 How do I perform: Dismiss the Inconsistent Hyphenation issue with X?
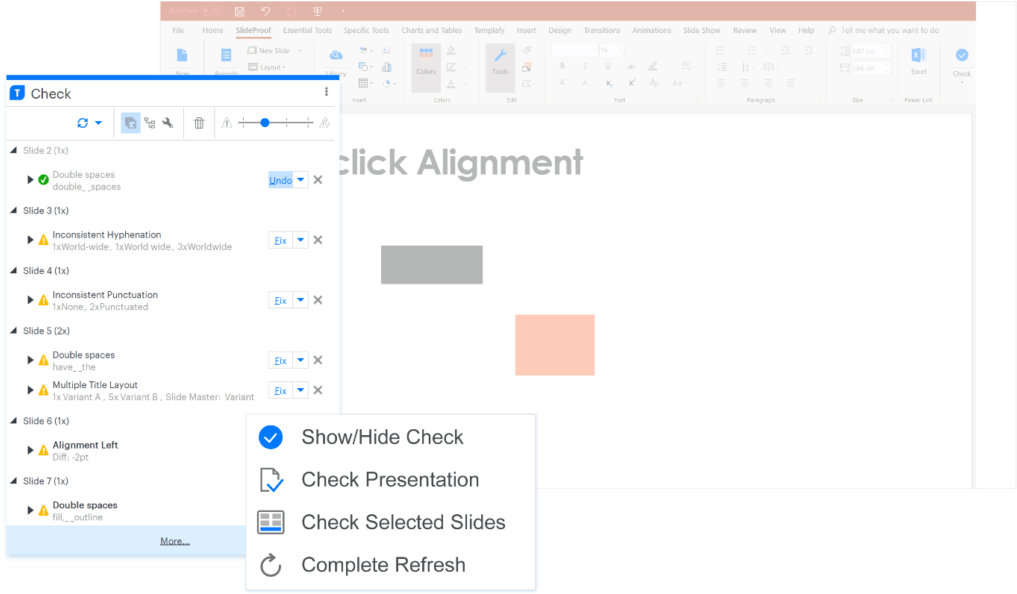coord(318,240)
